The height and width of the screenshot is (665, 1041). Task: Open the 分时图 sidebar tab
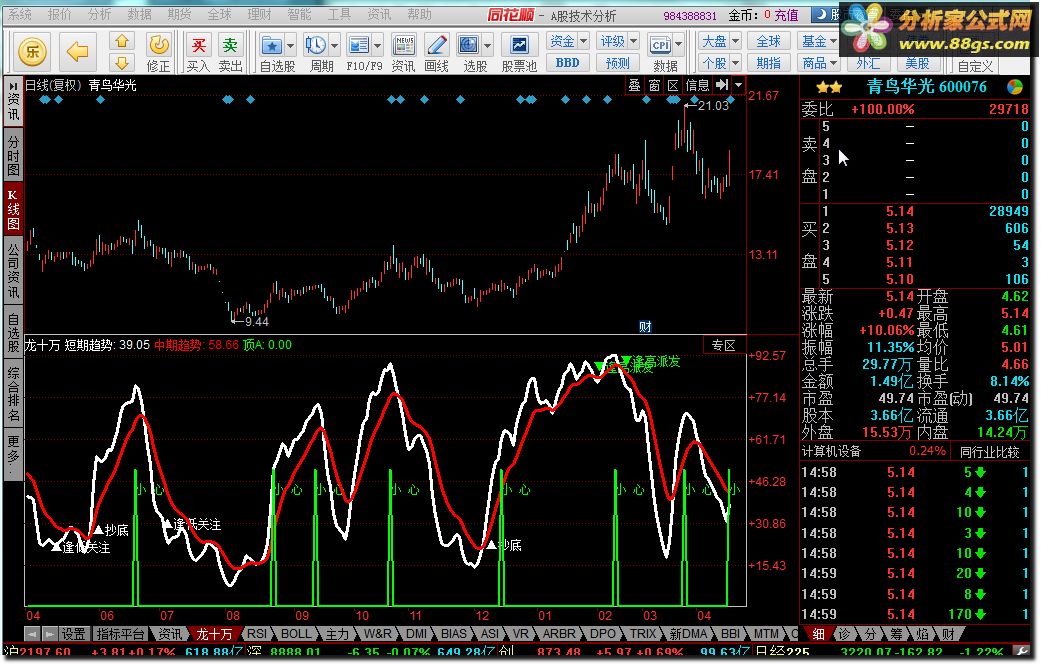point(13,155)
